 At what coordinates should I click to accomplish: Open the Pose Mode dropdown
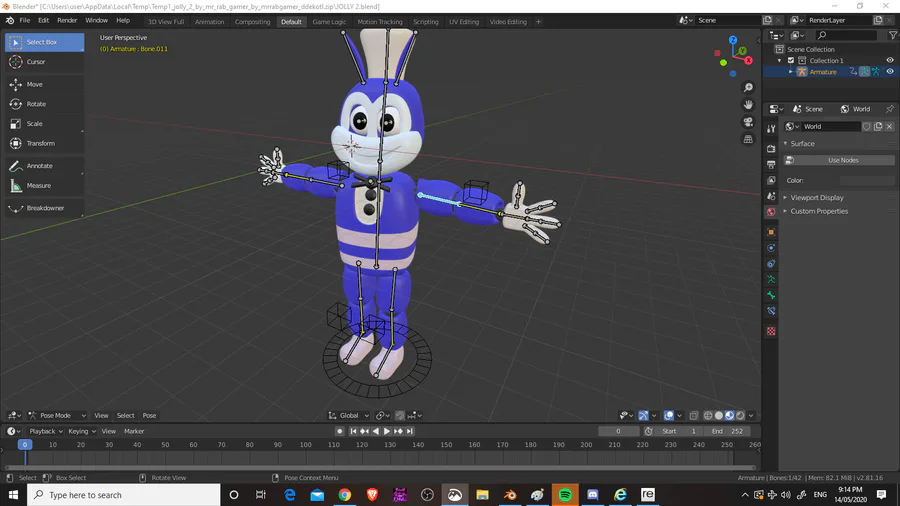pyautogui.click(x=56, y=415)
